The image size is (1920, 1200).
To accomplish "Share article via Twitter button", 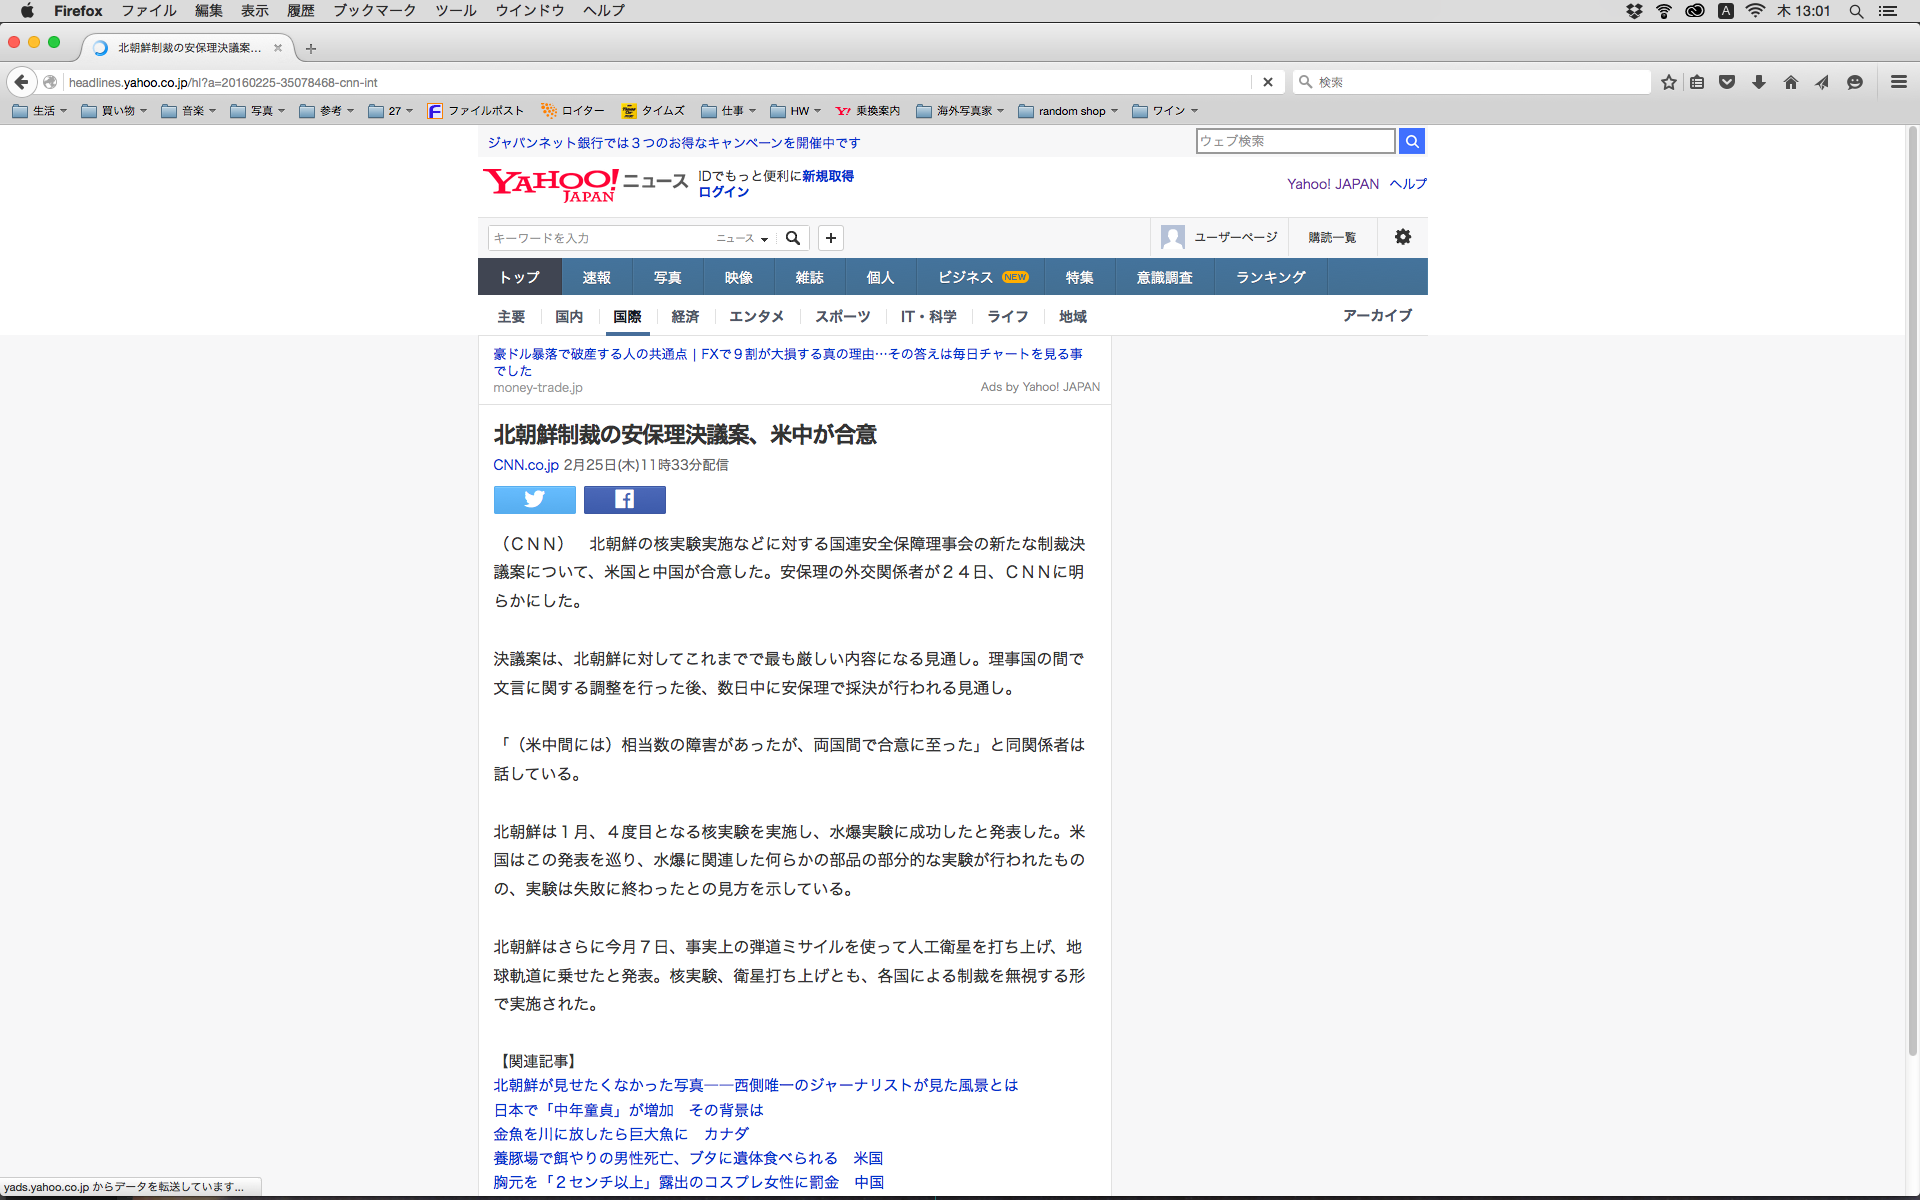I will pos(534,499).
